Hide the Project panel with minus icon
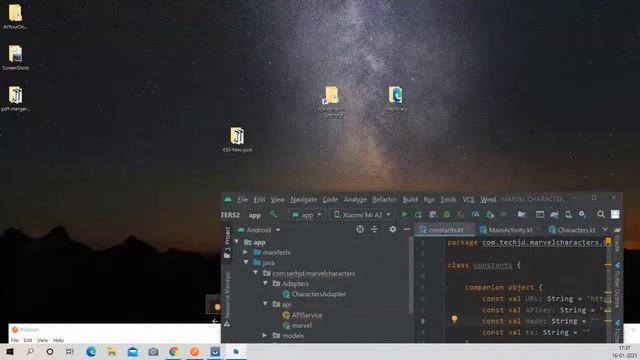The image size is (640, 360). [x=407, y=229]
